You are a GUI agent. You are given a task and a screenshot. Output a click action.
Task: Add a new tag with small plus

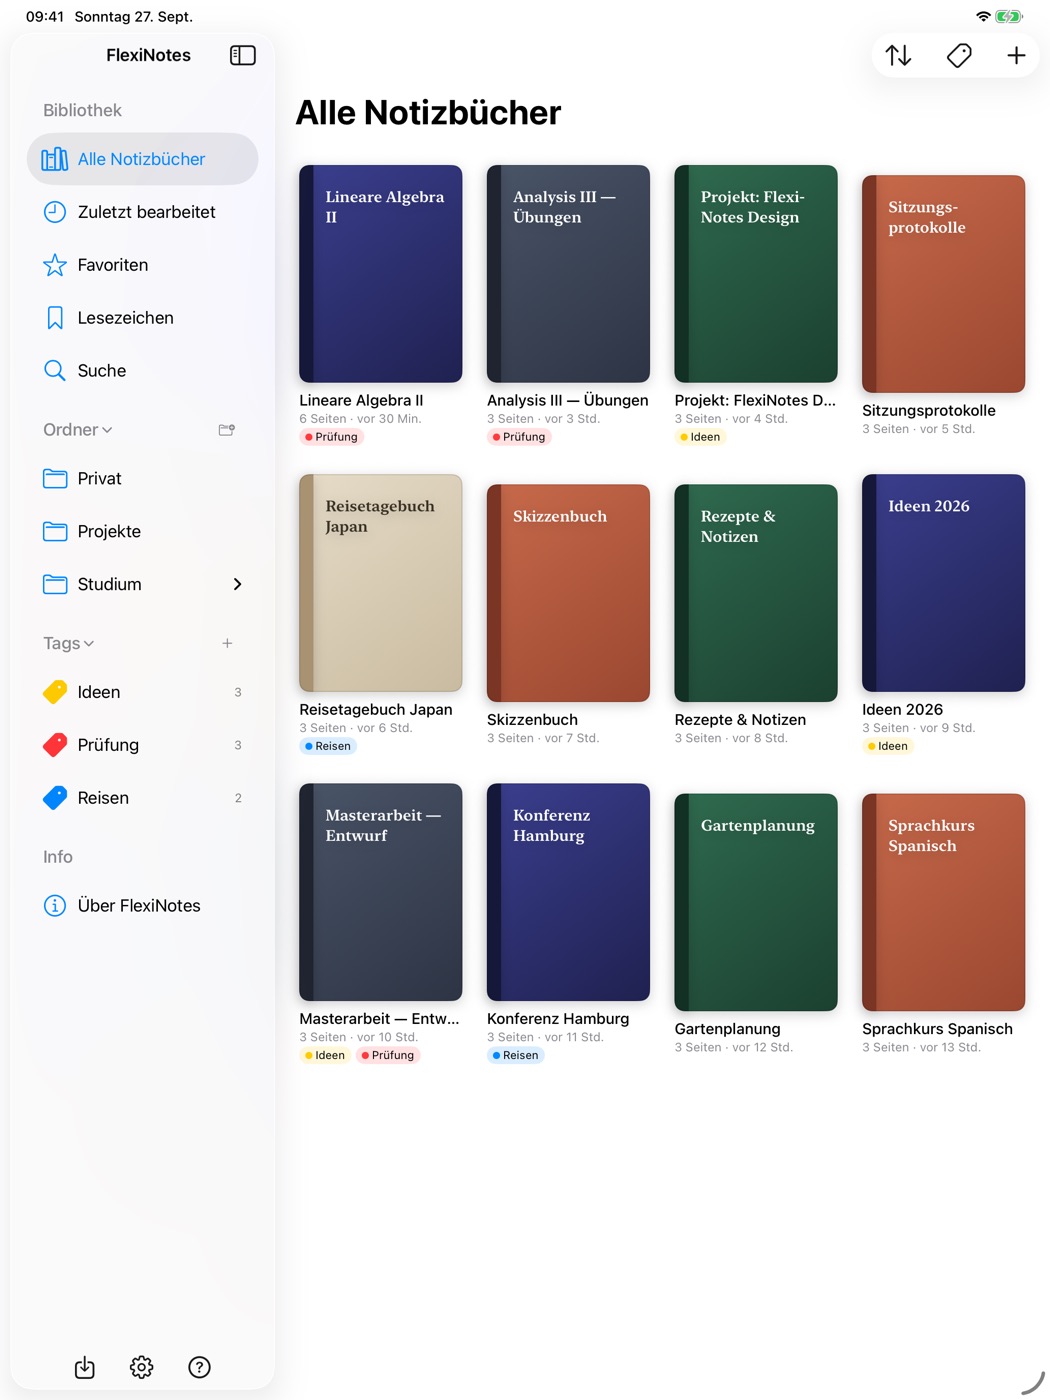pos(227,643)
